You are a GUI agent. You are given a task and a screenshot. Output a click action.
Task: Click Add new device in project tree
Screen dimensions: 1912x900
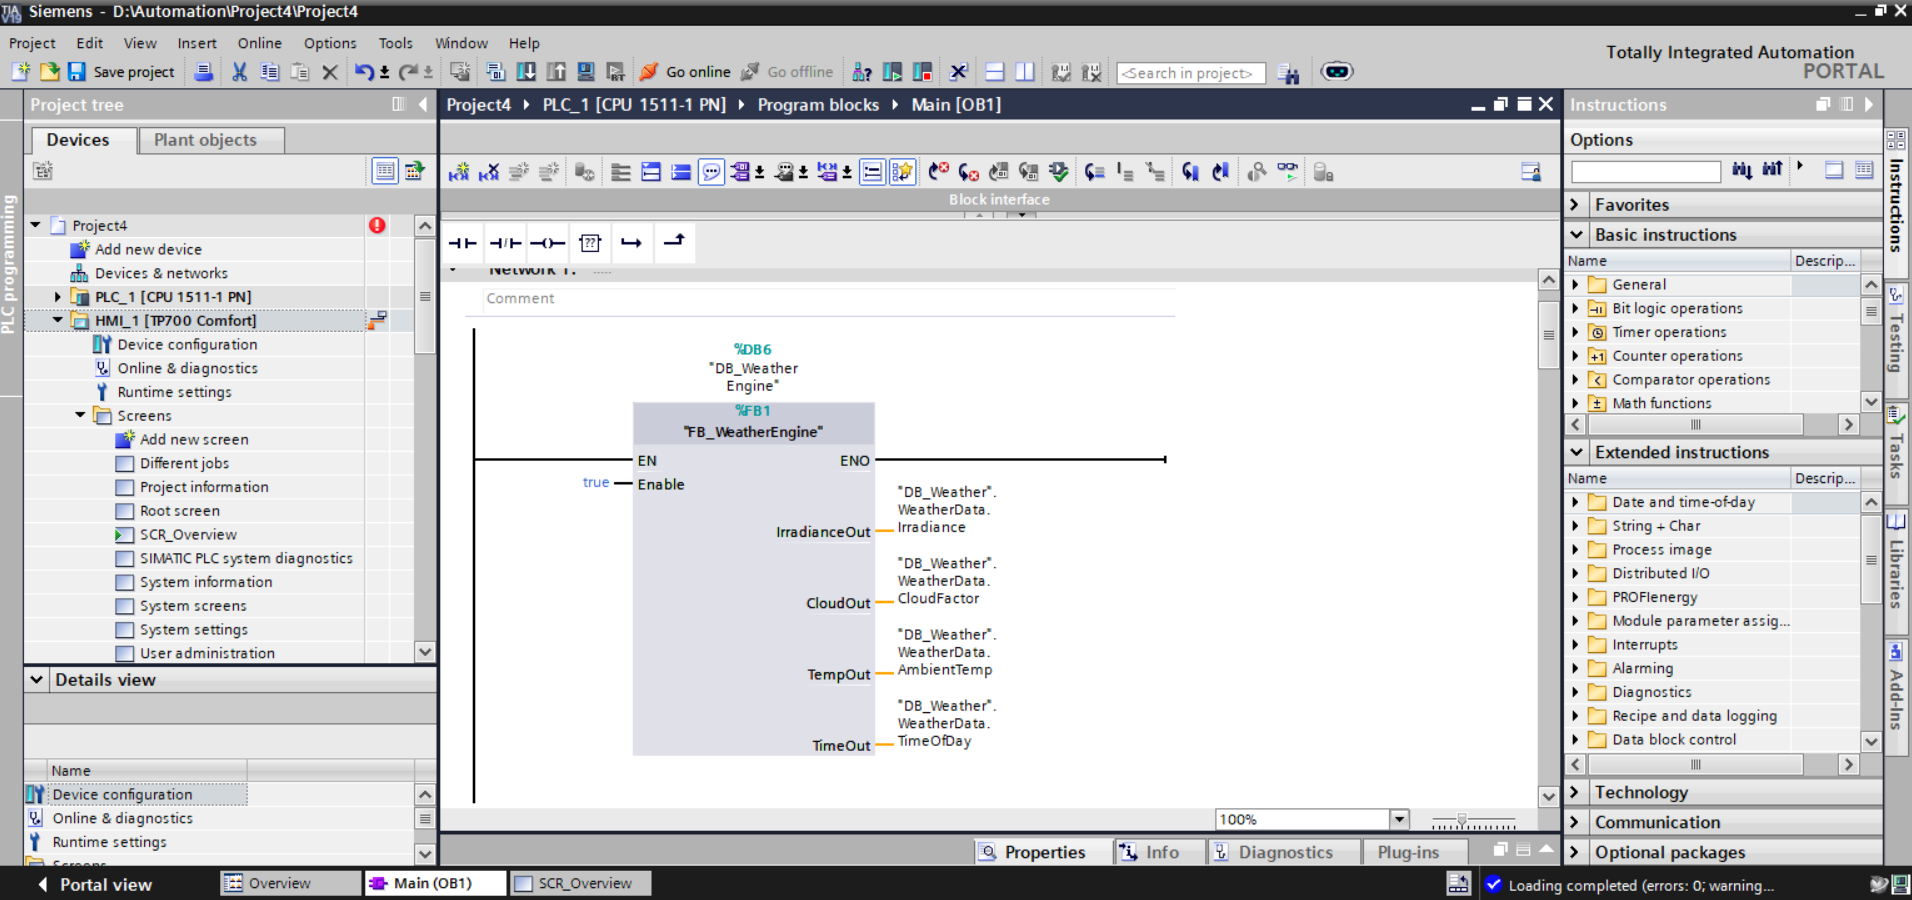coord(148,249)
